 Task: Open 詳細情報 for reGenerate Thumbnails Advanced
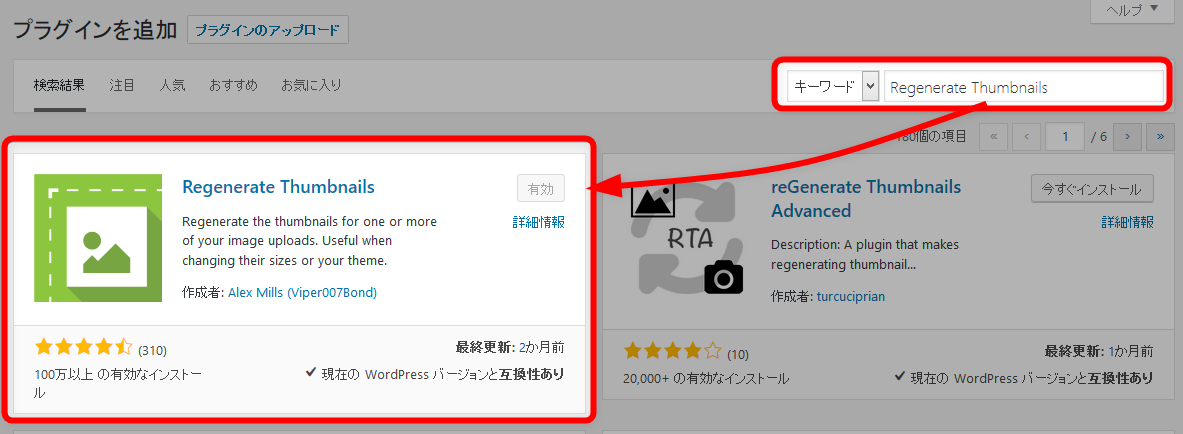[1127, 222]
